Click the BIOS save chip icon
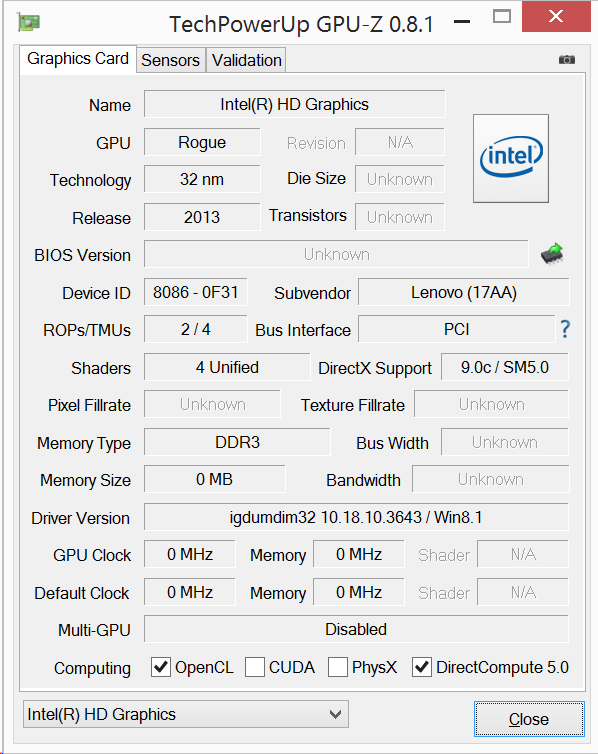 [552, 253]
